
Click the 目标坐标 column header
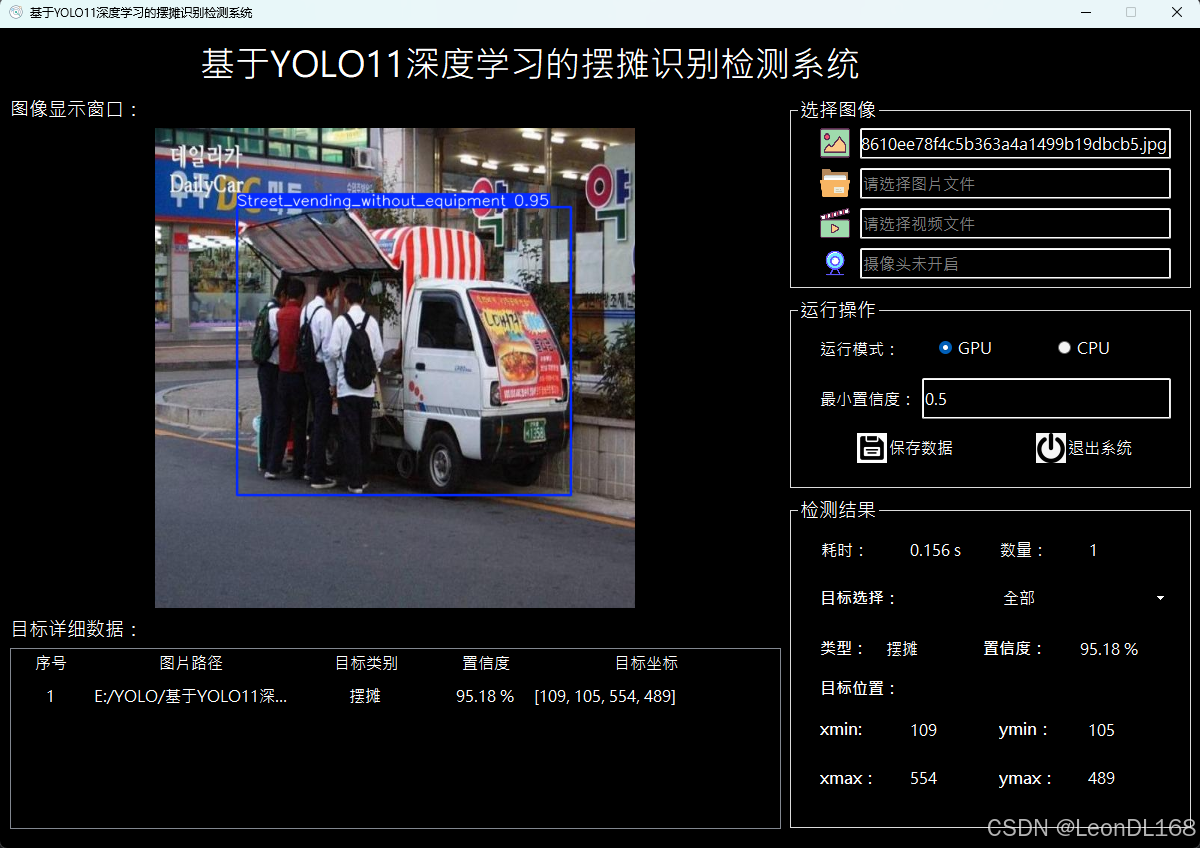coord(646,663)
